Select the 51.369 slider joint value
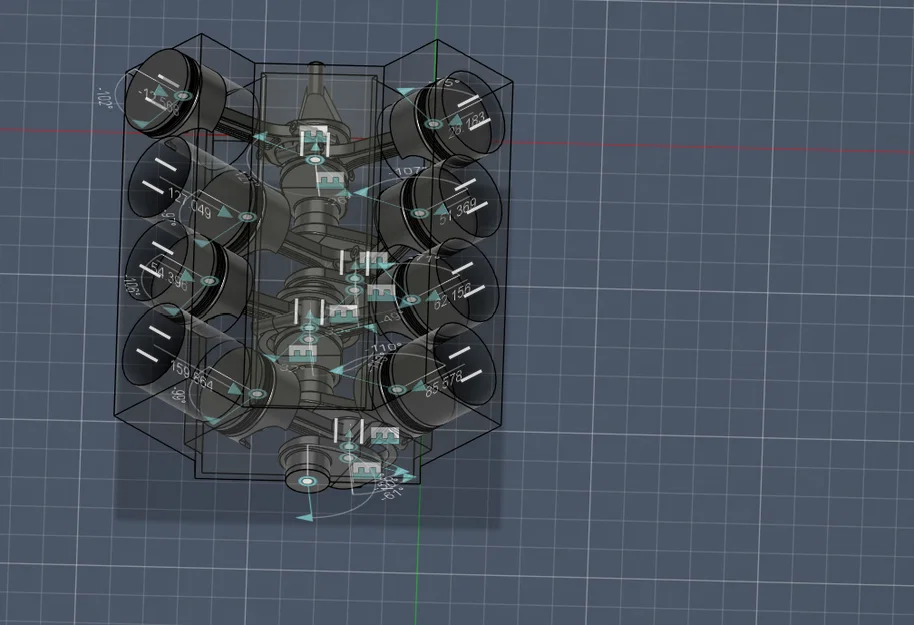 pos(458,213)
